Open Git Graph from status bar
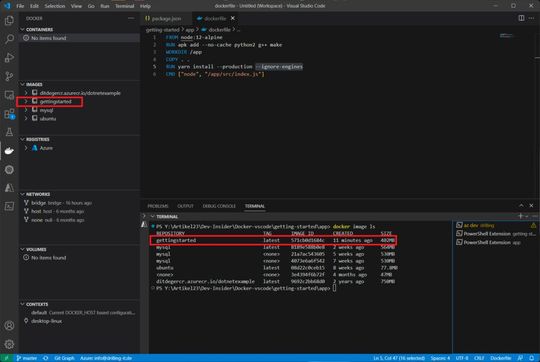Image resolution: width=540 pixels, height=362 pixels. coord(64,358)
